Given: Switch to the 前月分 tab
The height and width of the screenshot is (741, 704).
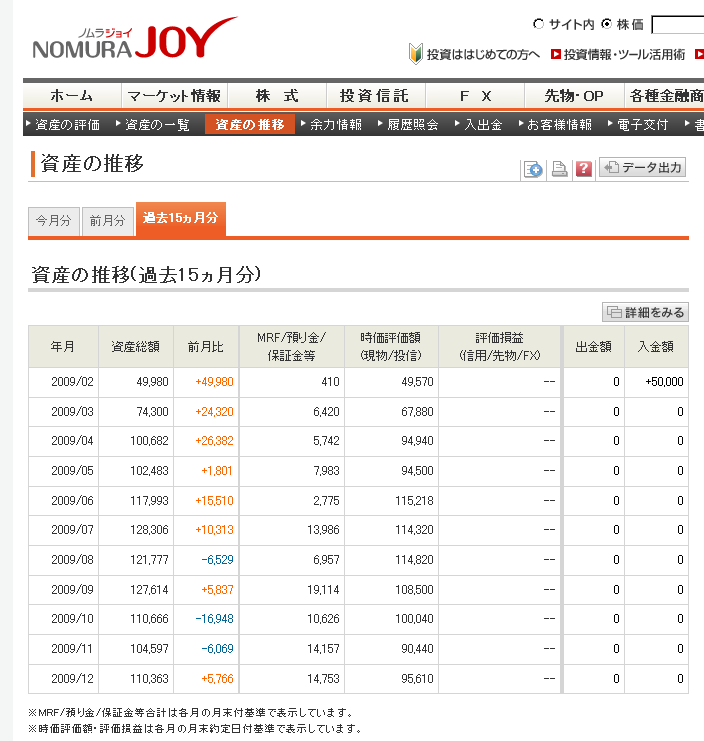Looking at the screenshot, I should pyautogui.click(x=107, y=221).
